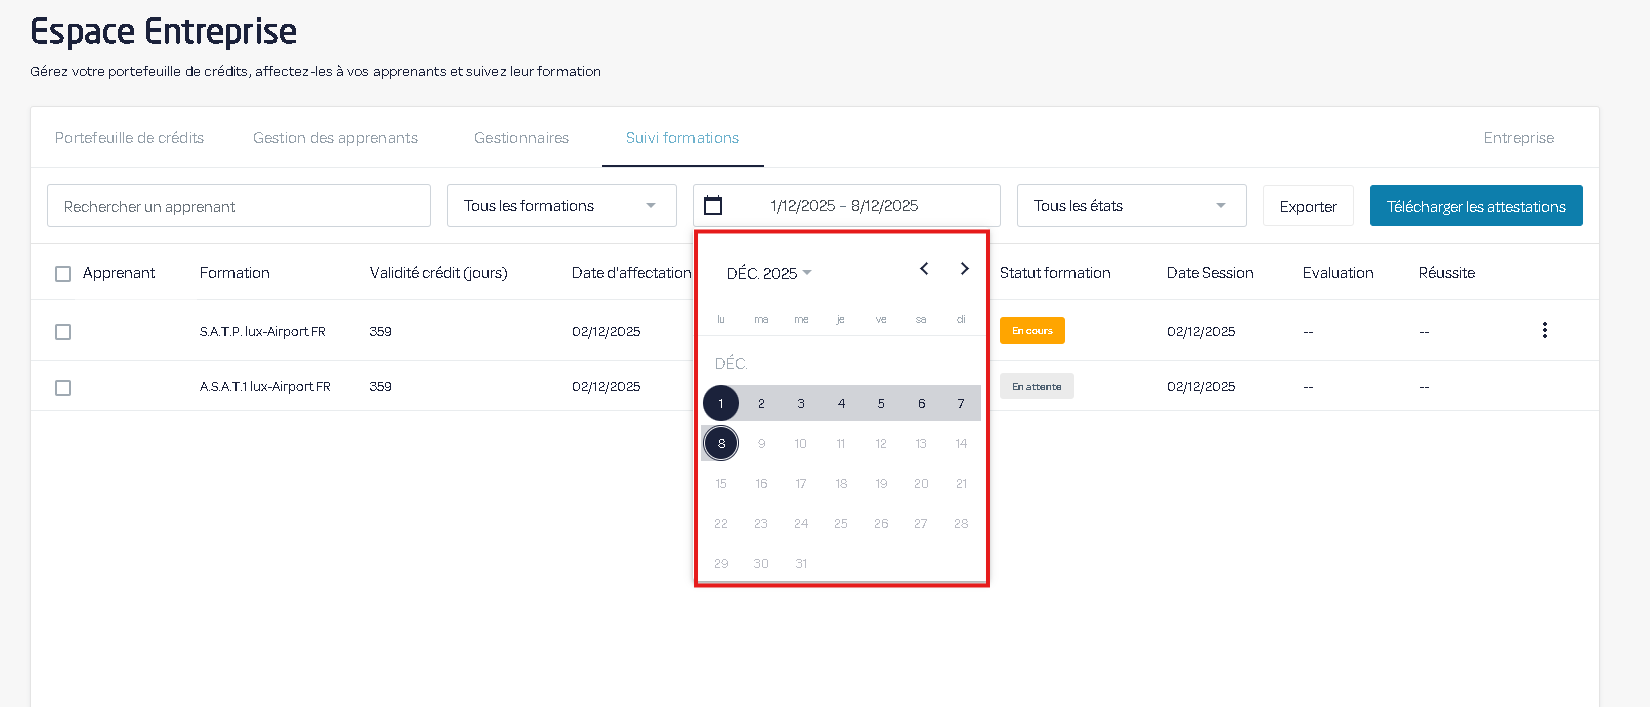Toggle the select-all Apprenant checkbox
1650x707 pixels.
point(63,274)
